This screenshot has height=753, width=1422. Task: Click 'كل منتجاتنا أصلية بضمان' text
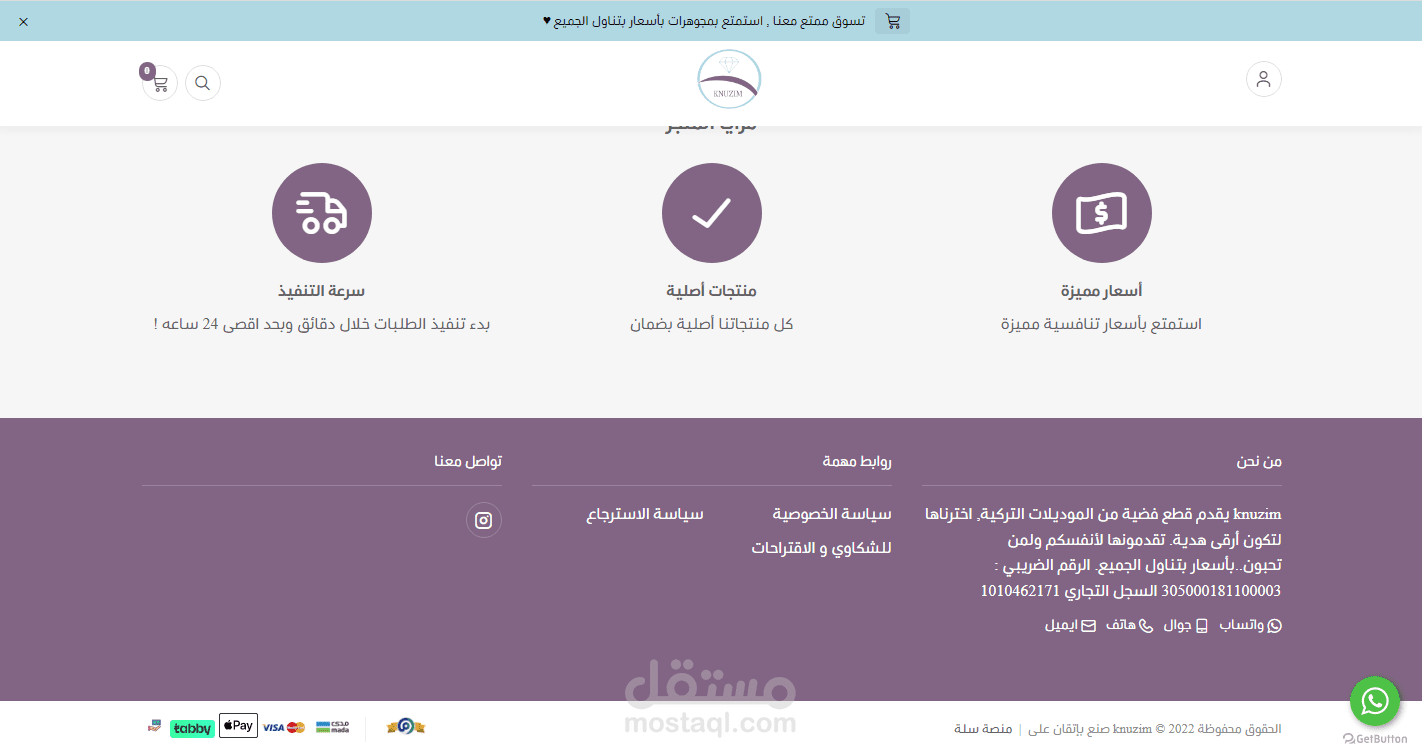(711, 324)
